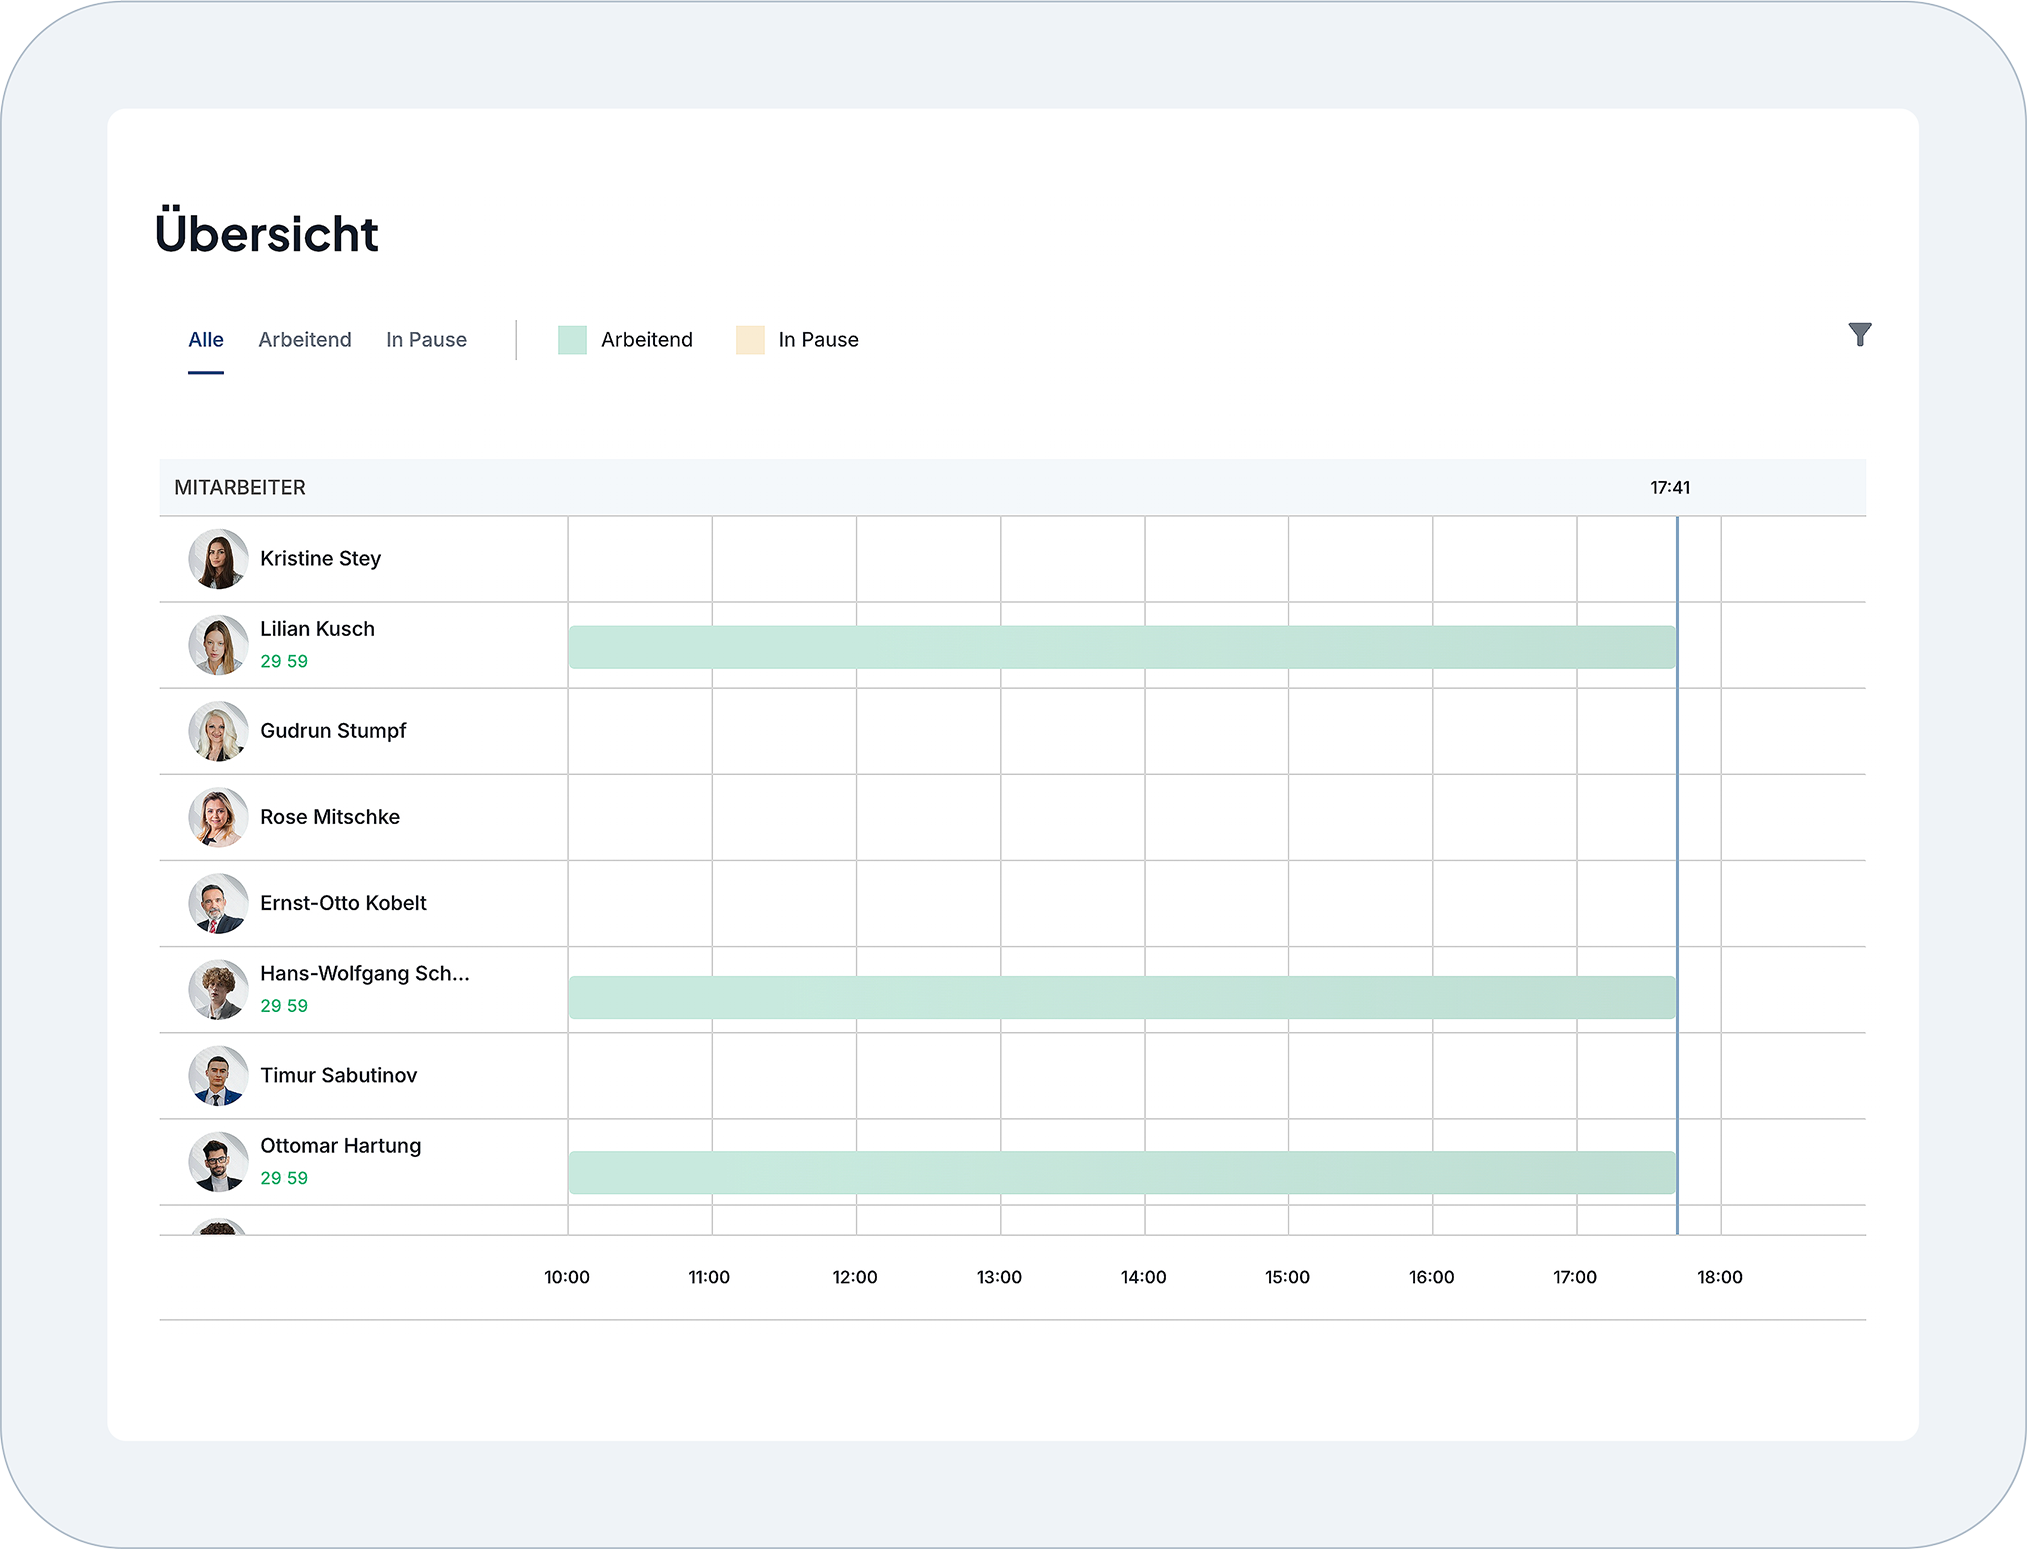Click the 16:00 time axis label
2027x1549 pixels.
click(x=1431, y=1277)
